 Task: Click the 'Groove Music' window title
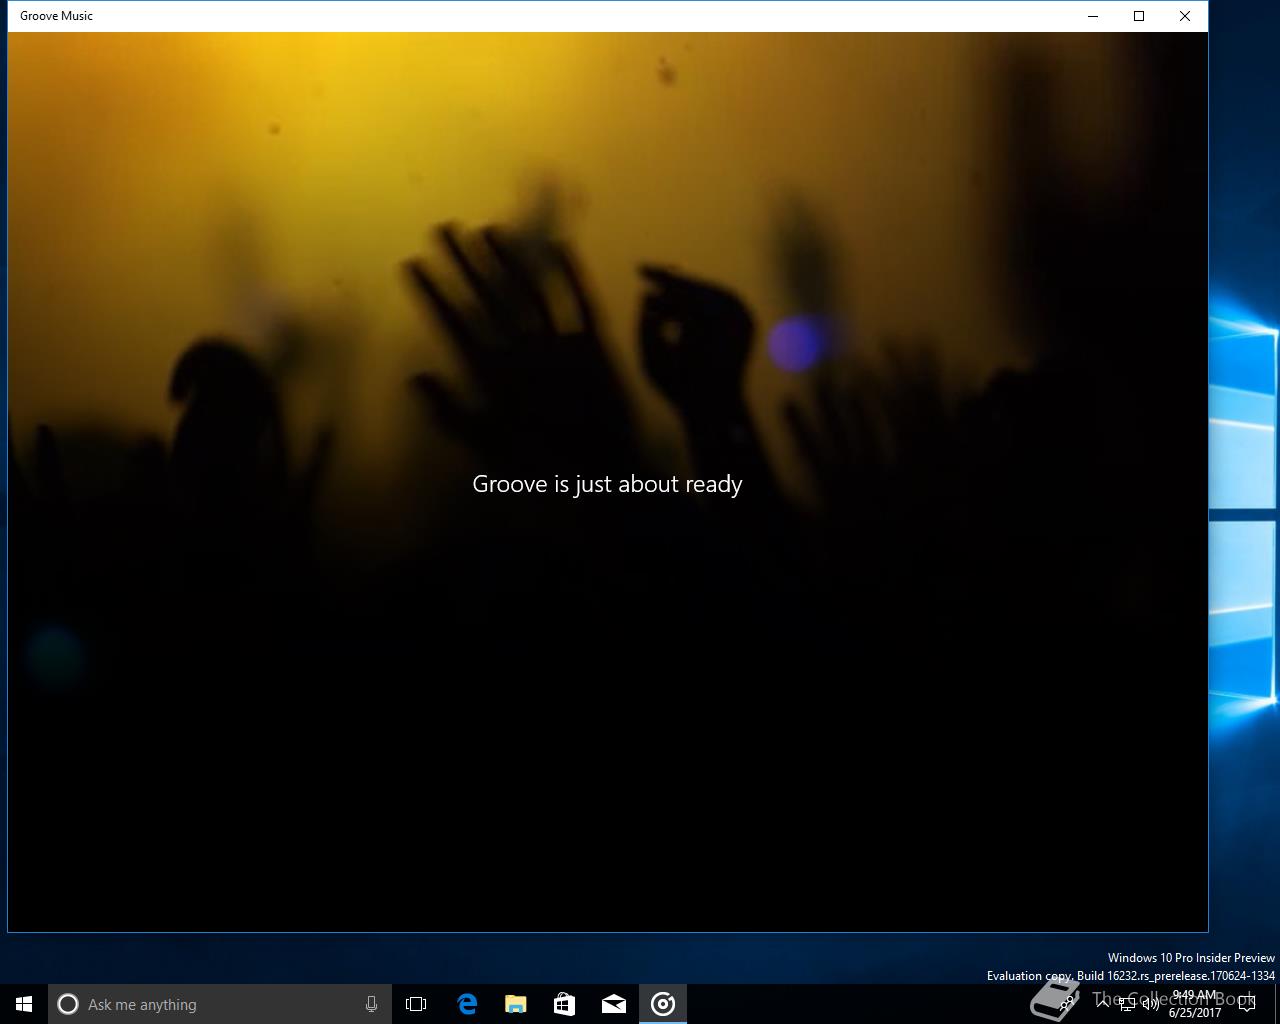click(x=56, y=16)
